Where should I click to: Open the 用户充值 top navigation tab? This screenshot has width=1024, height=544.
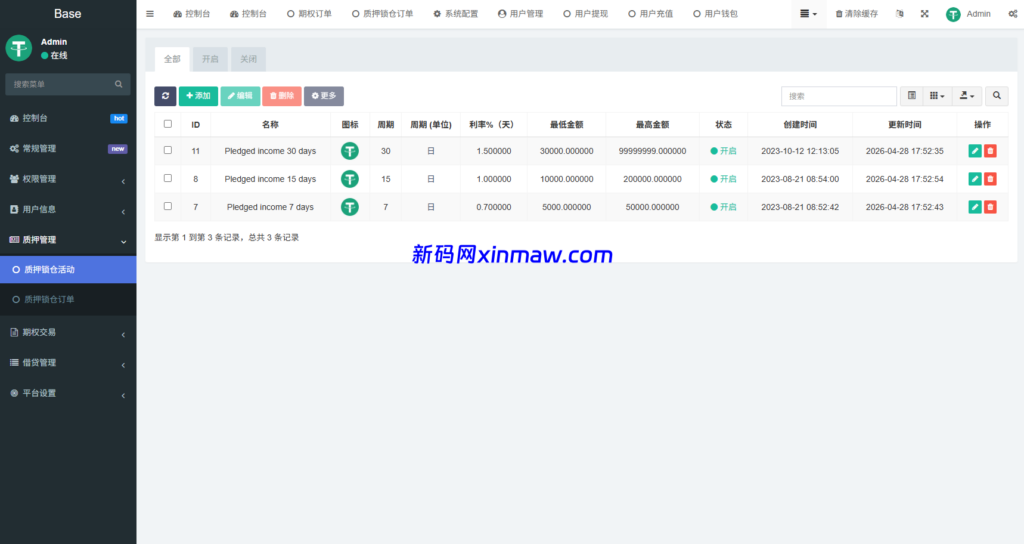(650, 14)
